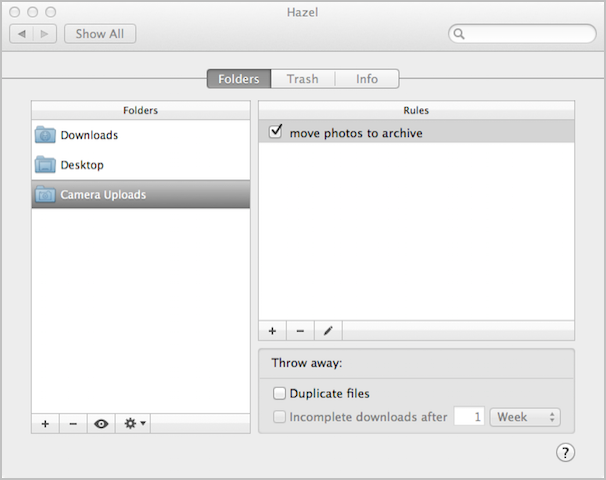
Task: Click the Rules column header
Action: pyautogui.click(x=416, y=111)
